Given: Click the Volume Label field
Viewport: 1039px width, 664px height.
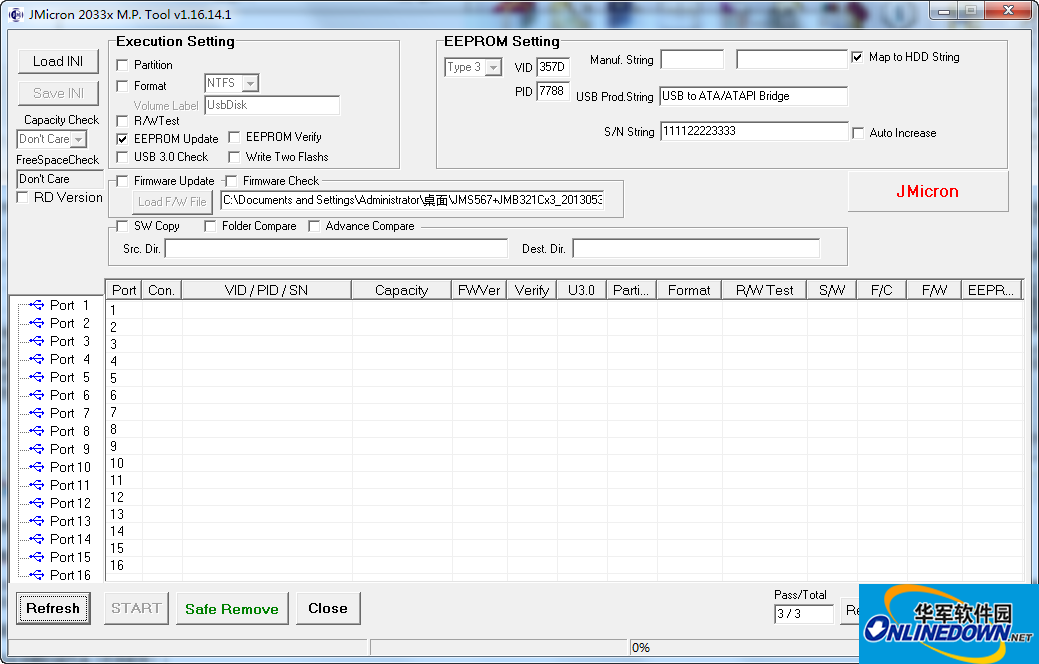Looking at the screenshot, I should (x=272, y=105).
